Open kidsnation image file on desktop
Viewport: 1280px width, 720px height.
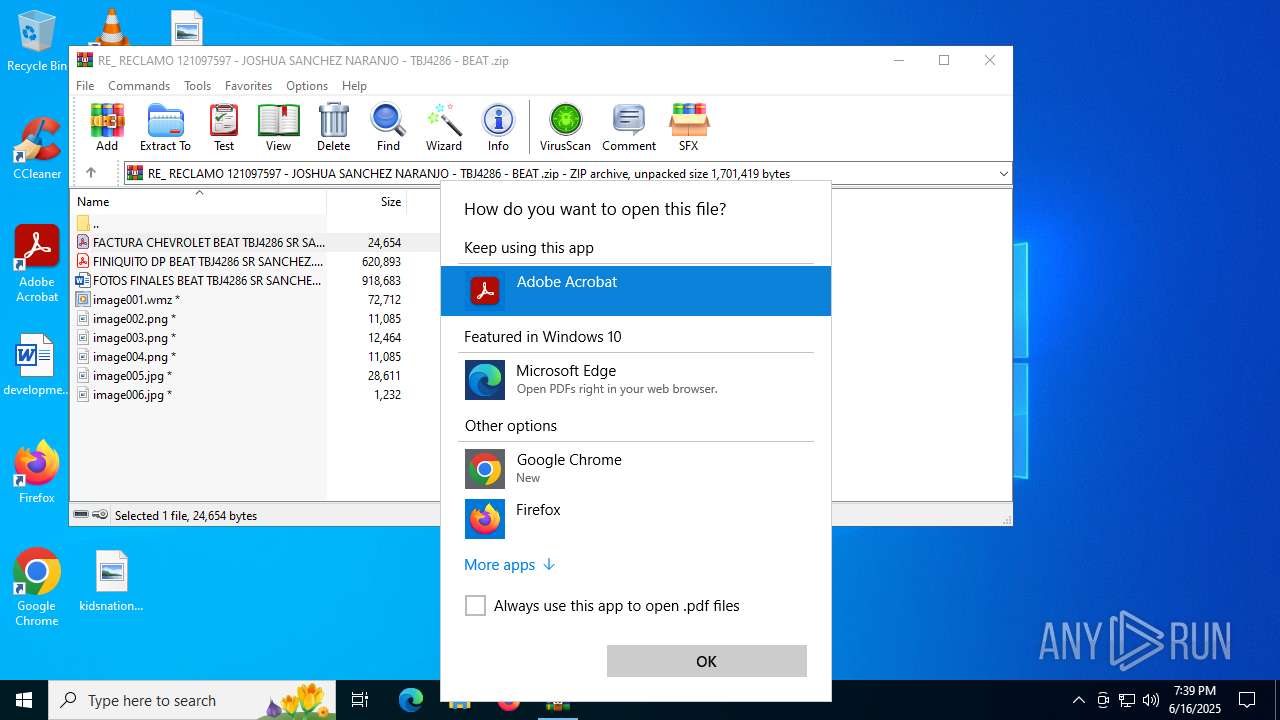[111, 580]
